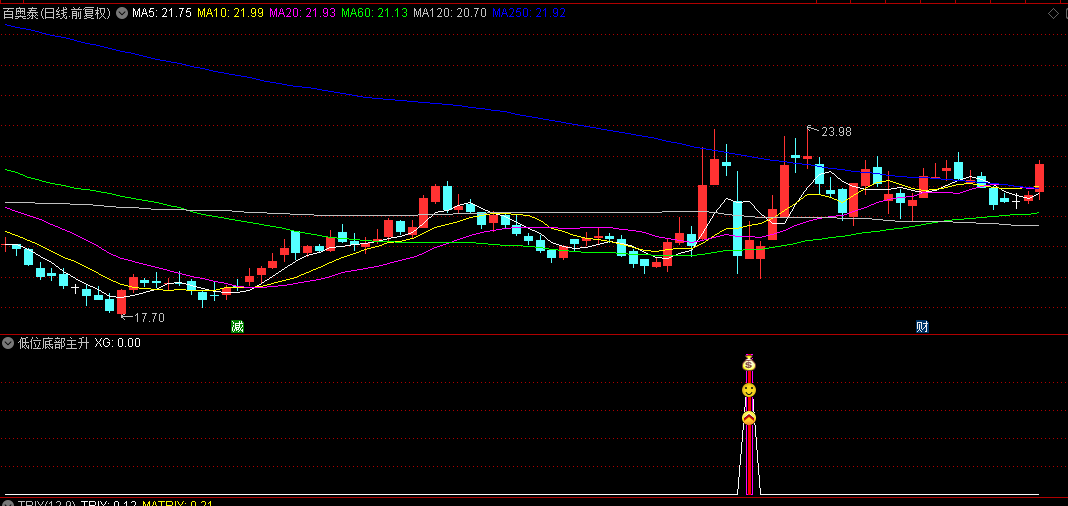The image size is (1068, 506).
Task: Open the dropdown beside 低位底部主升 indicator
Action: 8,343
